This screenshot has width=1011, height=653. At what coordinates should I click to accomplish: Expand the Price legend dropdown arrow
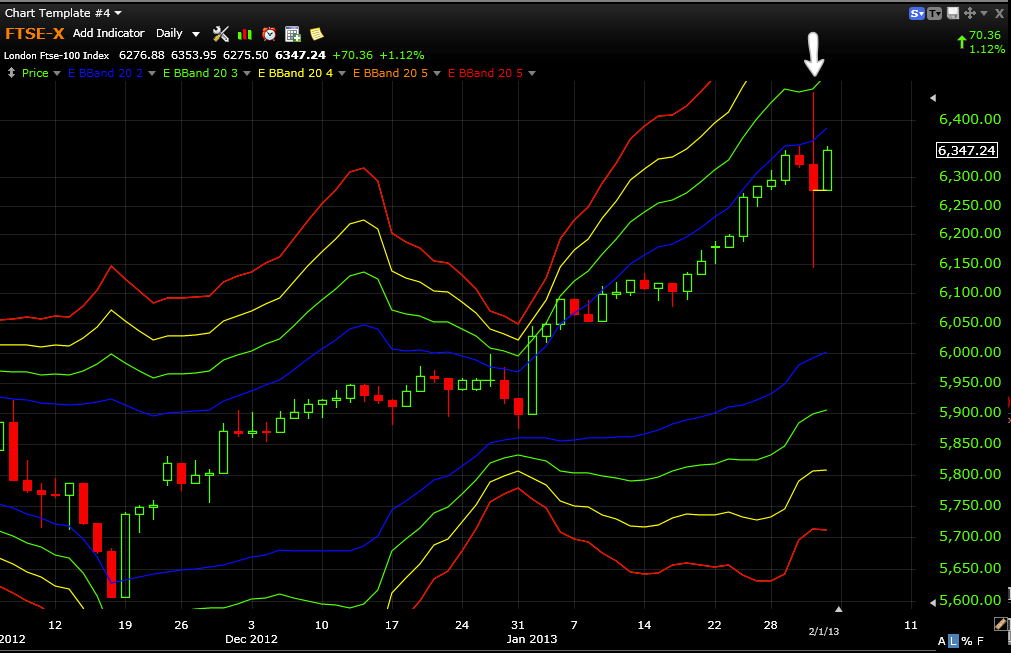[57, 73]
